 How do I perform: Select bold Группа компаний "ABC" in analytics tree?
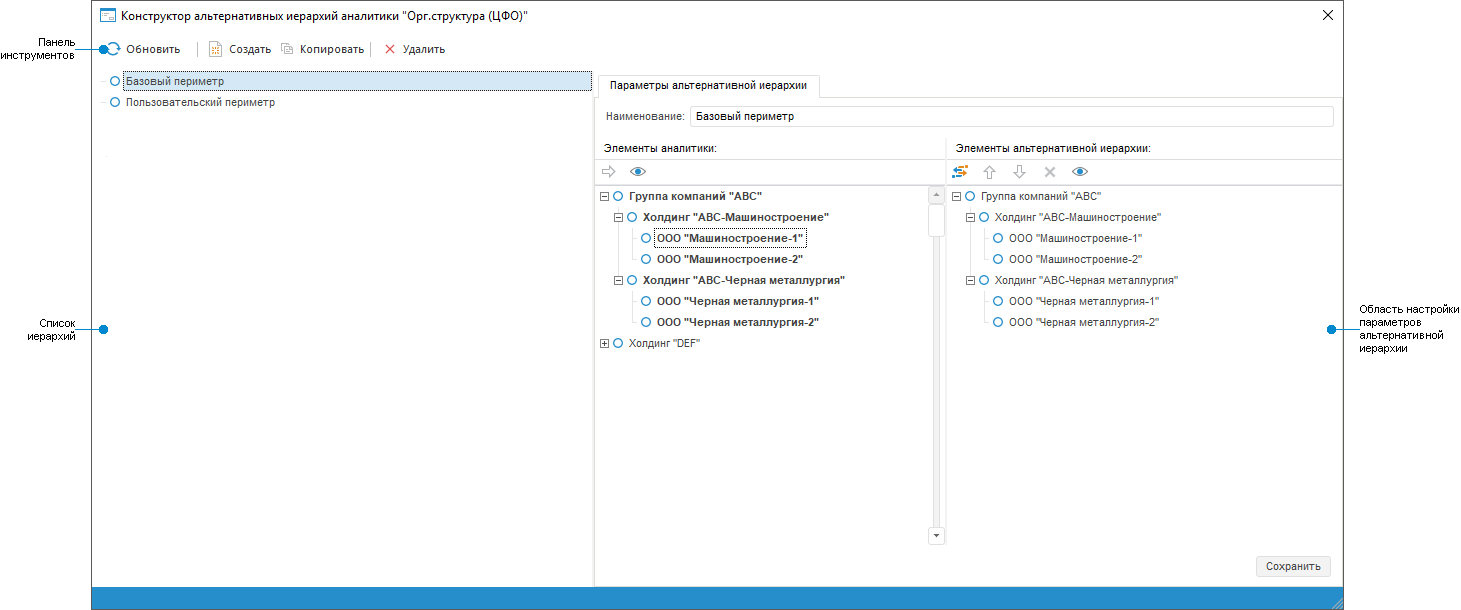695,196
